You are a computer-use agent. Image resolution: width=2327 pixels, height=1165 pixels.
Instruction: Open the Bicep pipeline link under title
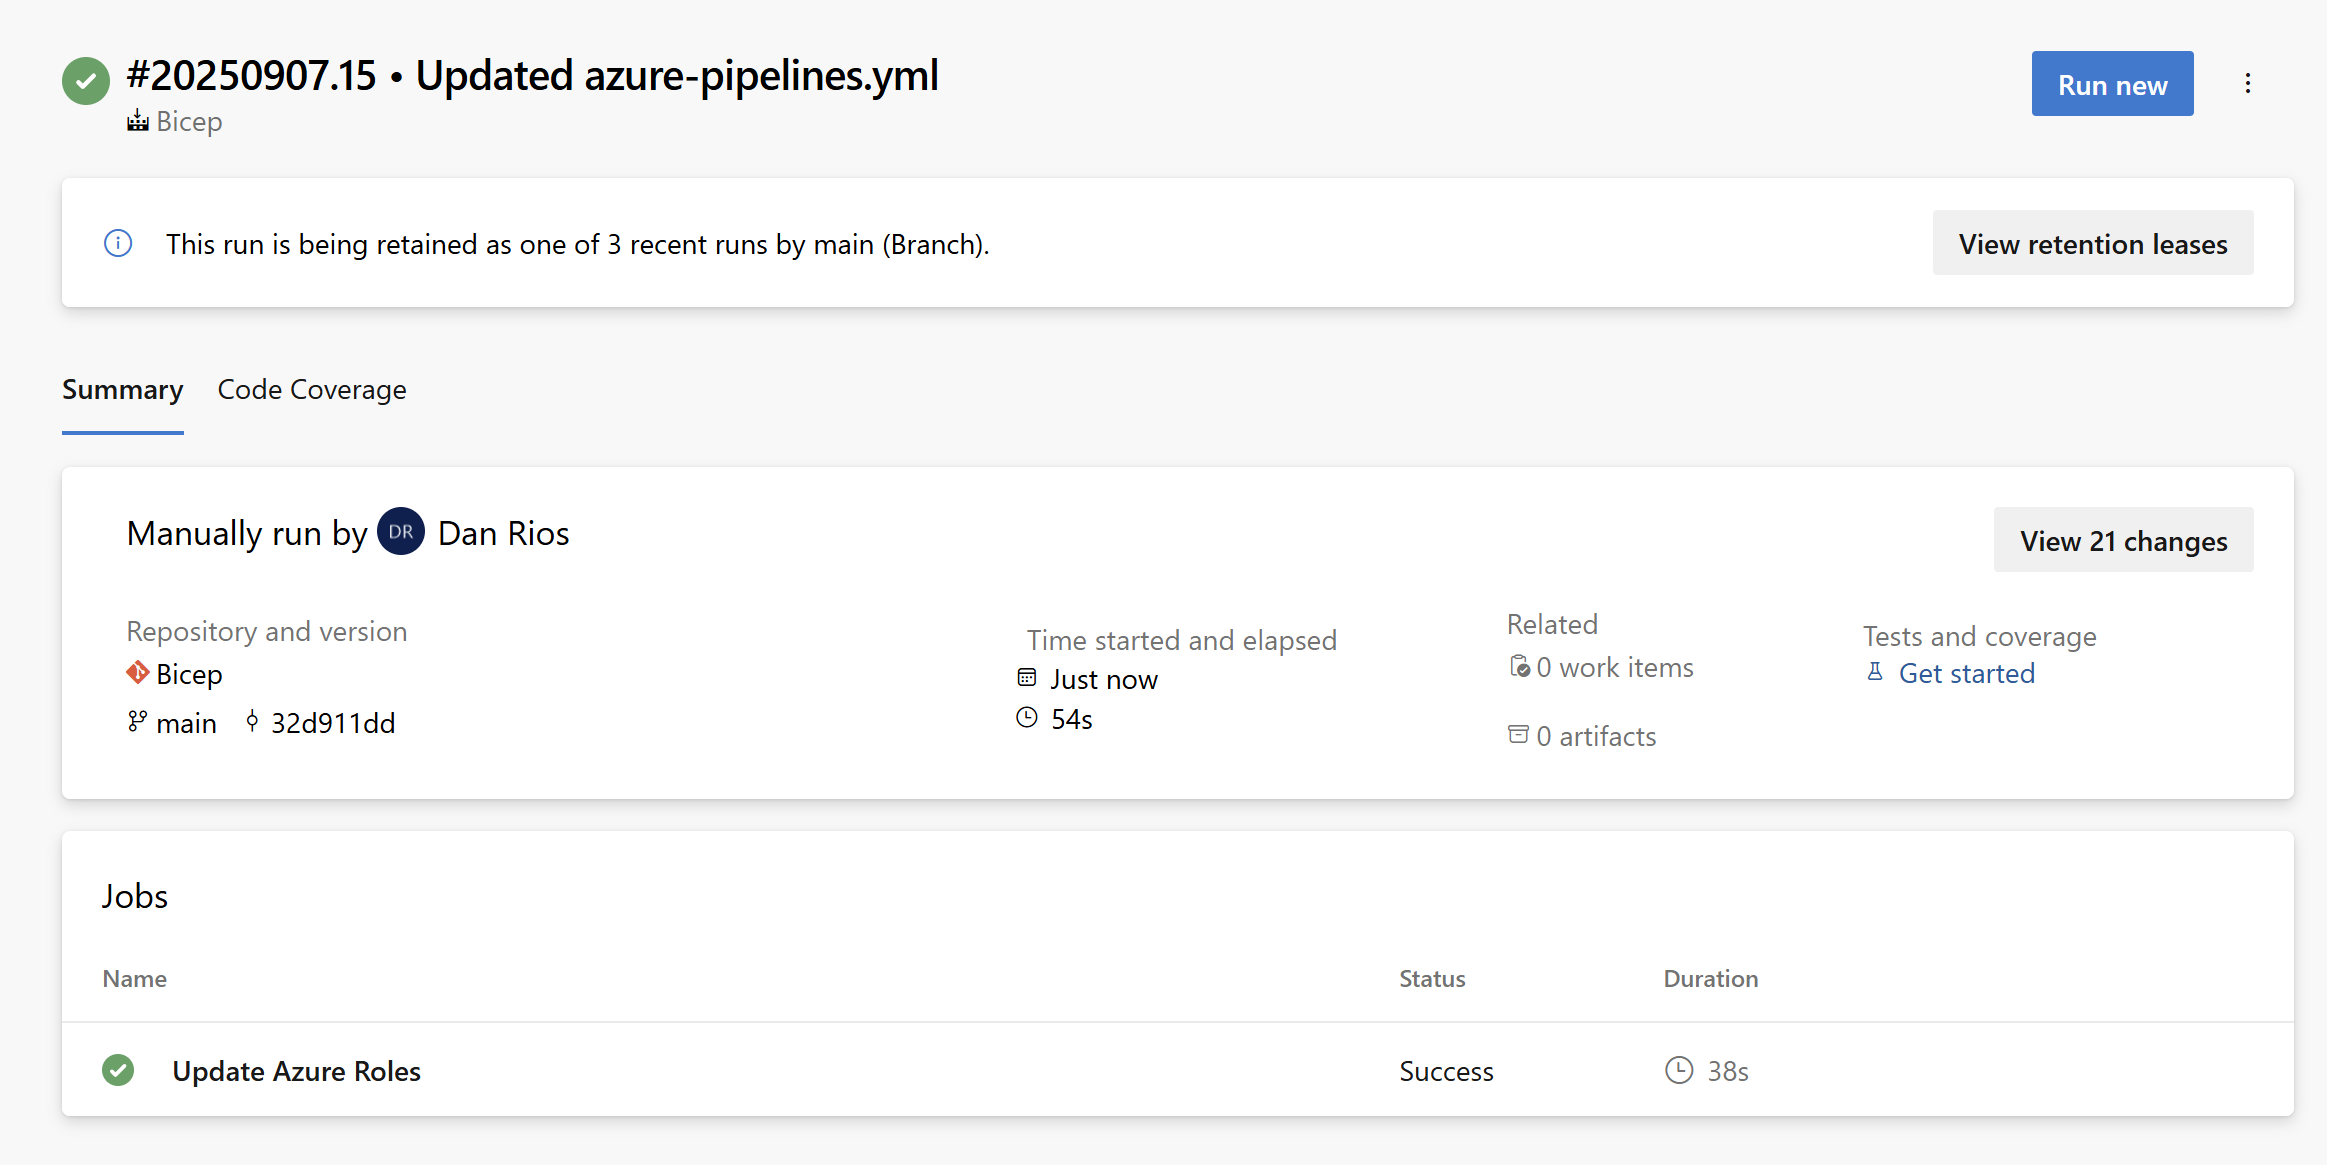(189, 121)
